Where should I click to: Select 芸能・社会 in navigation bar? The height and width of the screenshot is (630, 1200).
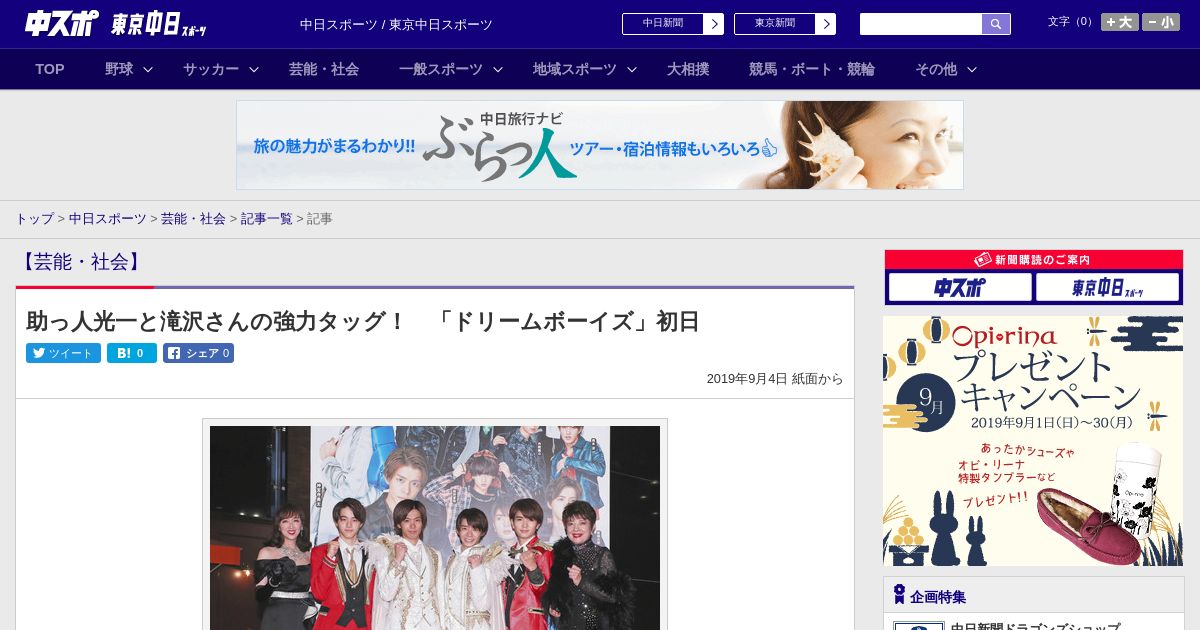[324, 69]
